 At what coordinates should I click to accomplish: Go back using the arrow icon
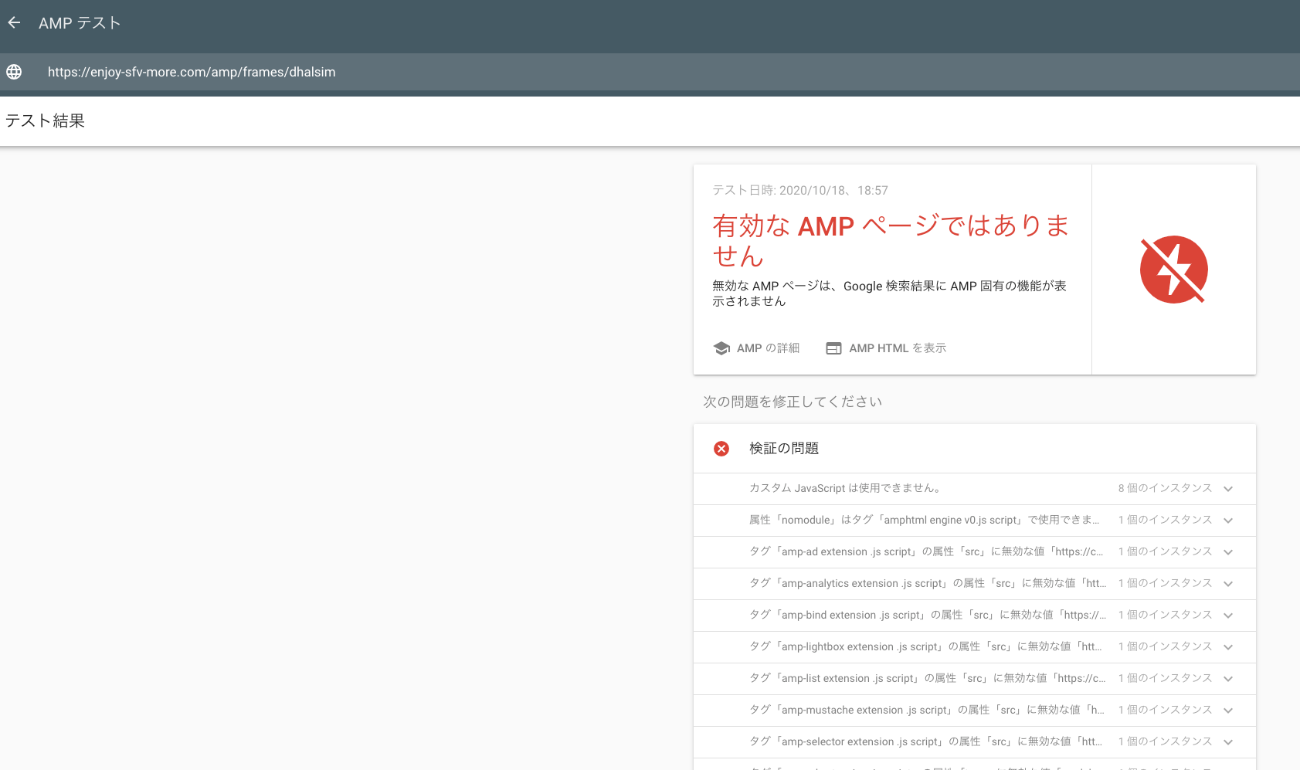[x=14, y=22]
